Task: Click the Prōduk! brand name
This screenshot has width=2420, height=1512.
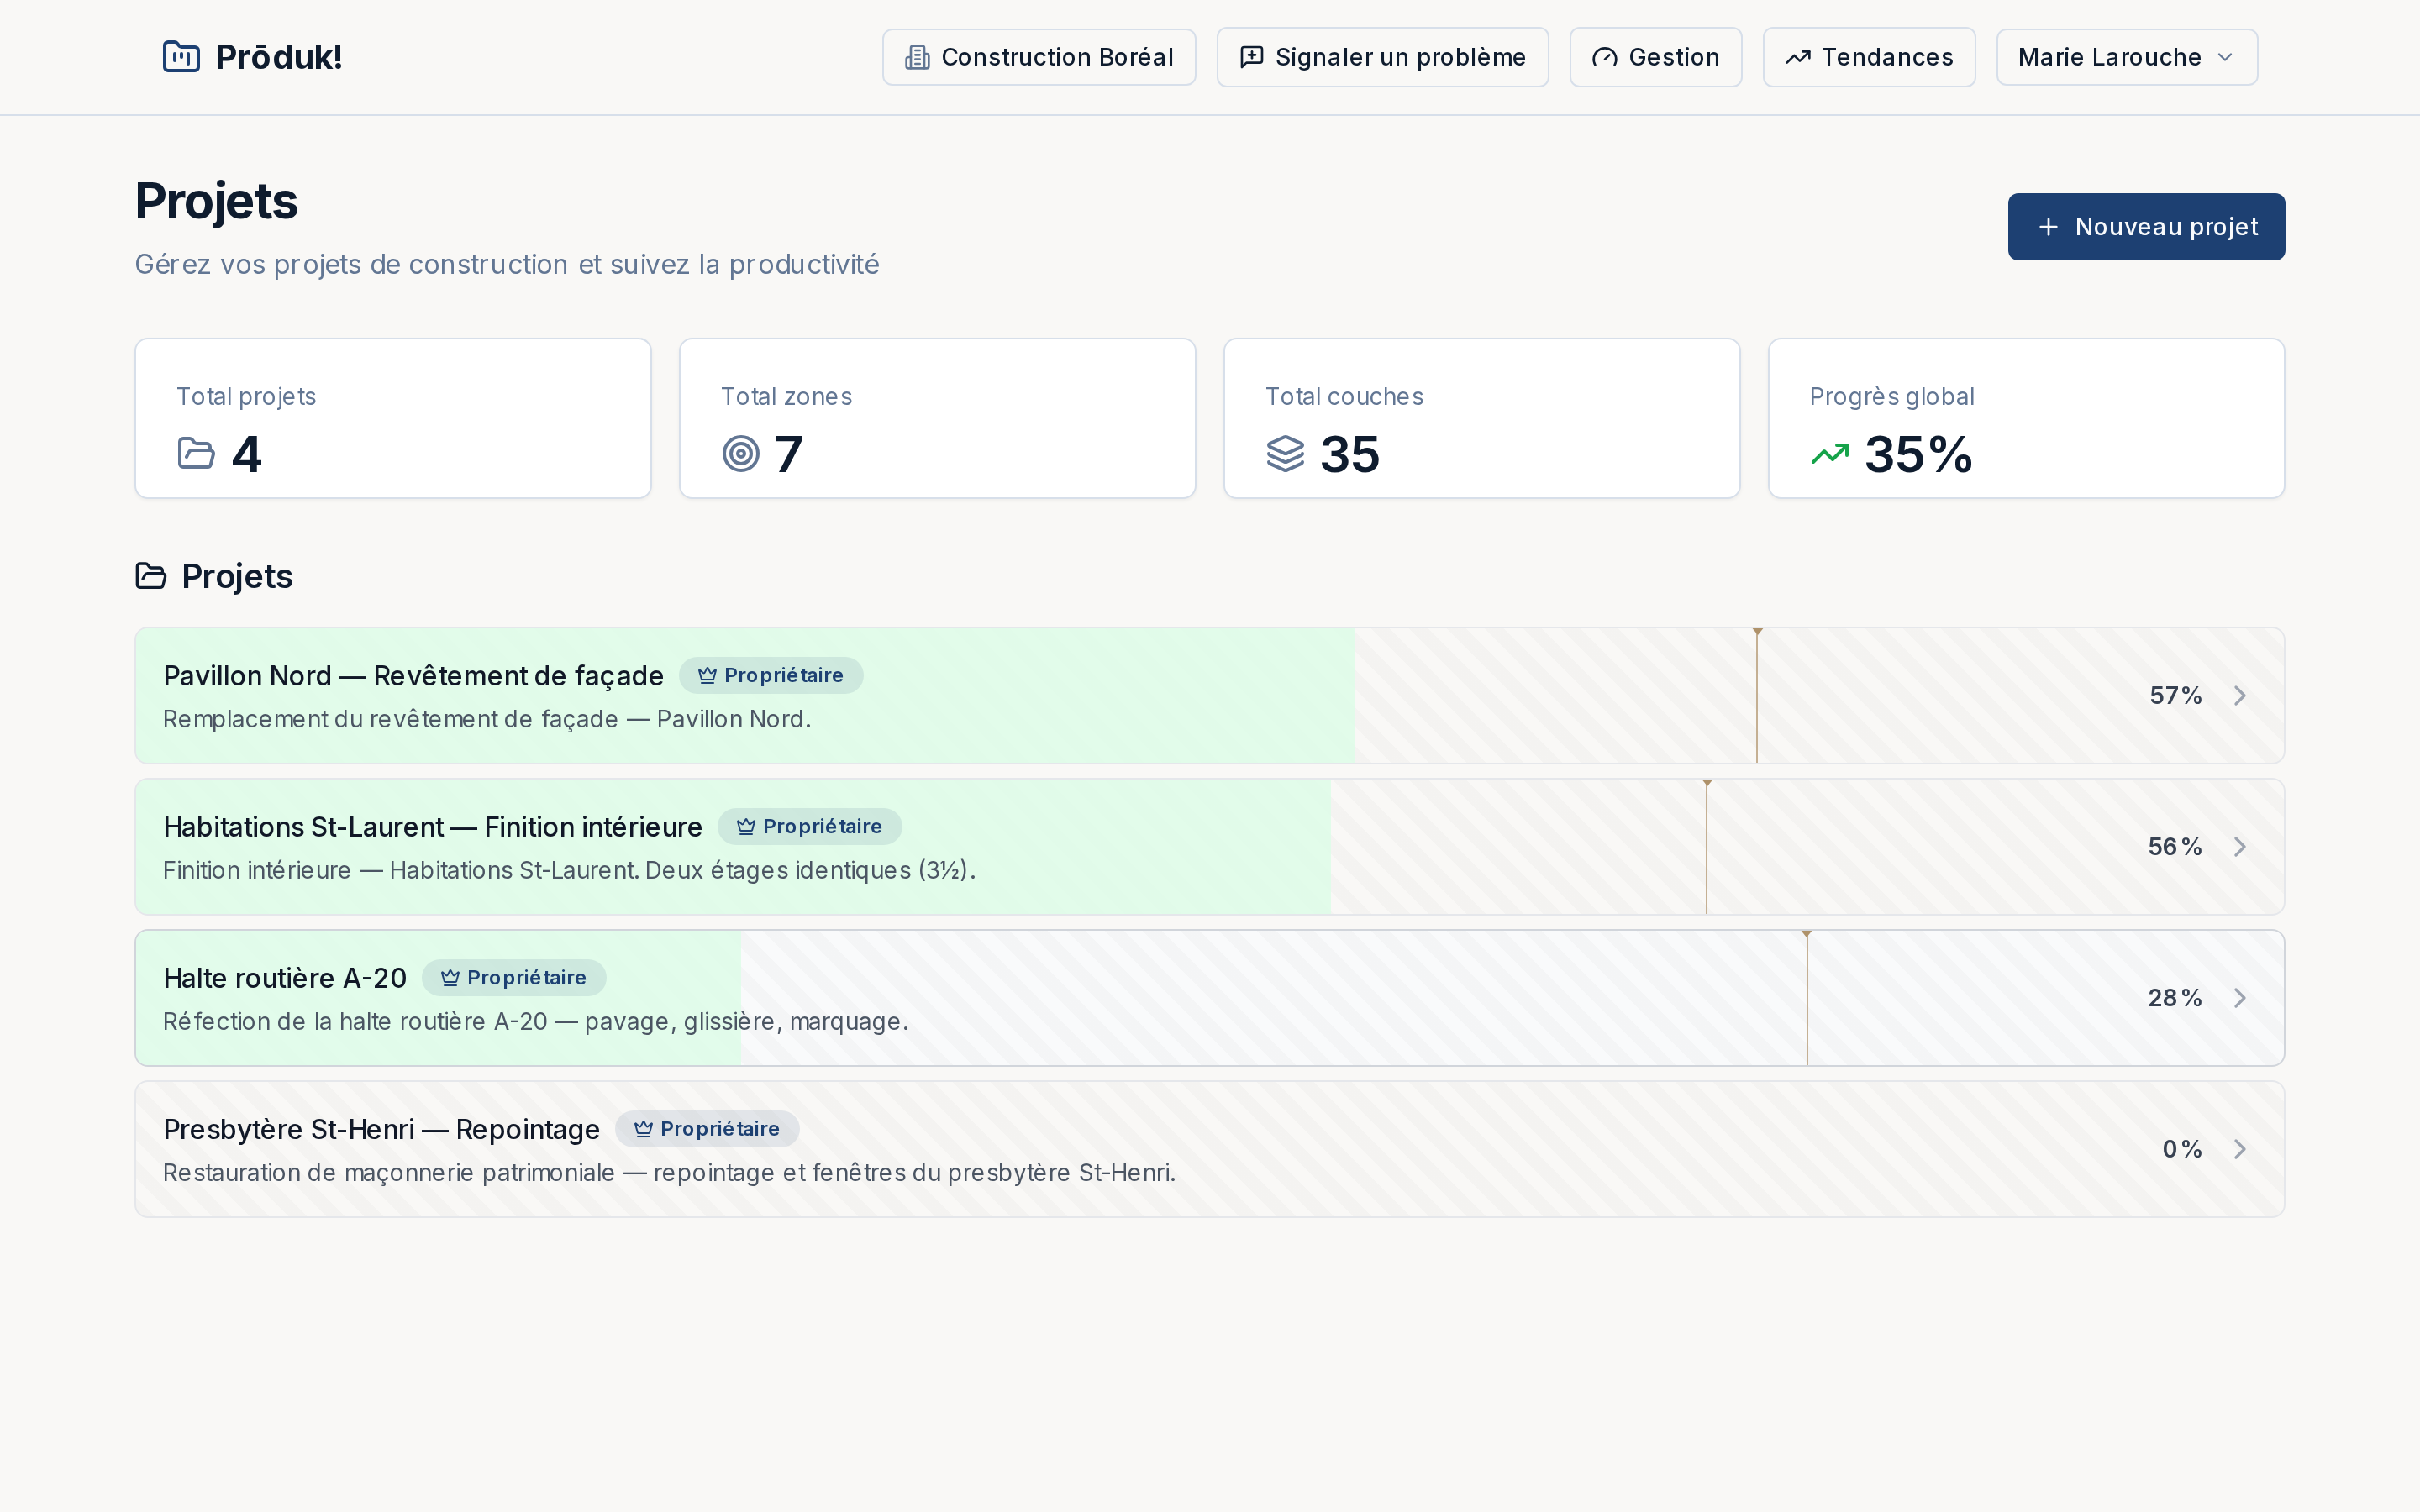Action: tap(279, 57)
